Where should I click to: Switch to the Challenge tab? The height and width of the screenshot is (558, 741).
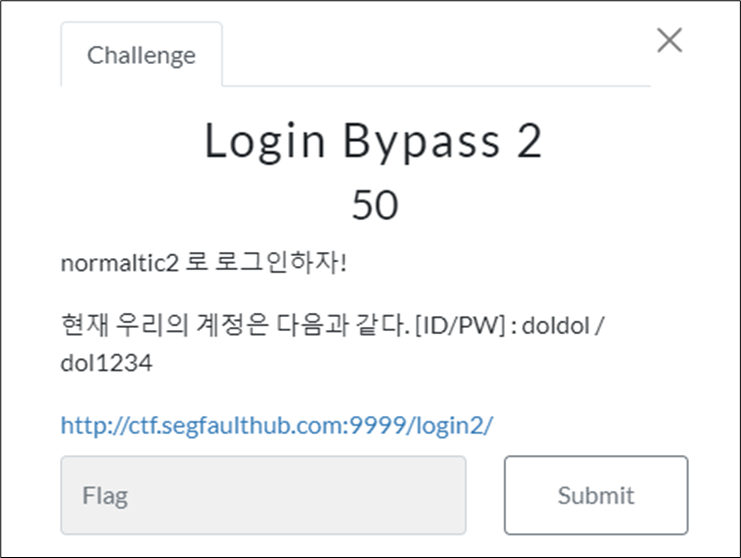(x=141, y=54)
